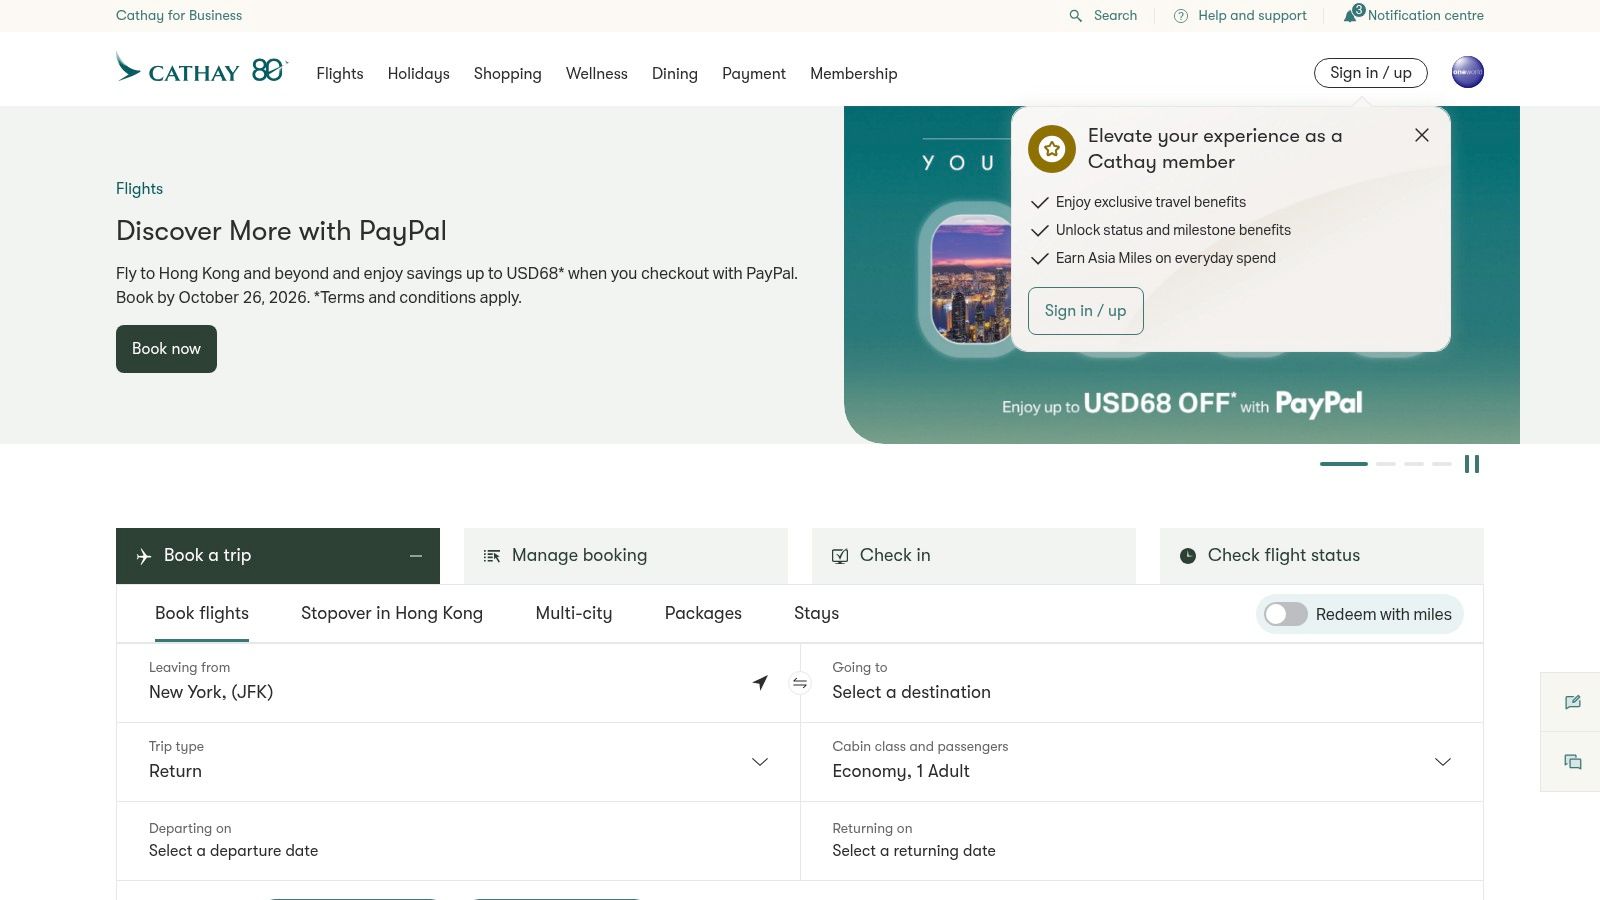The image size is (1600, 900).
Task: Expand the Trip type dropdown
Action: click(760, 762)
